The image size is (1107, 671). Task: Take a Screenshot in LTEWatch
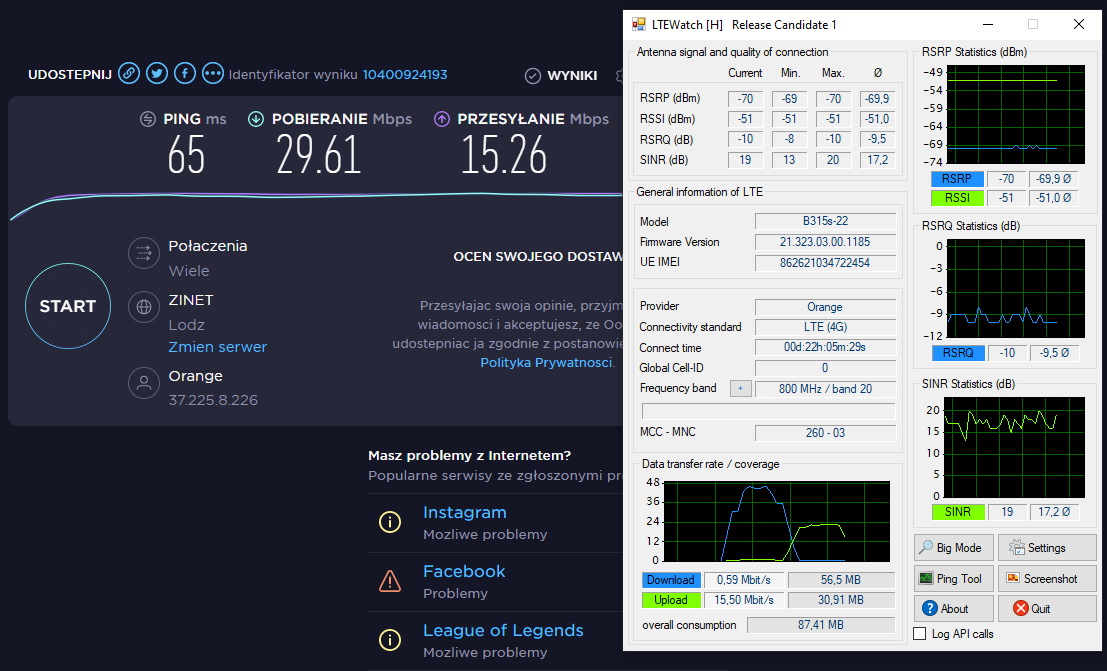[x=1047, y=578]
